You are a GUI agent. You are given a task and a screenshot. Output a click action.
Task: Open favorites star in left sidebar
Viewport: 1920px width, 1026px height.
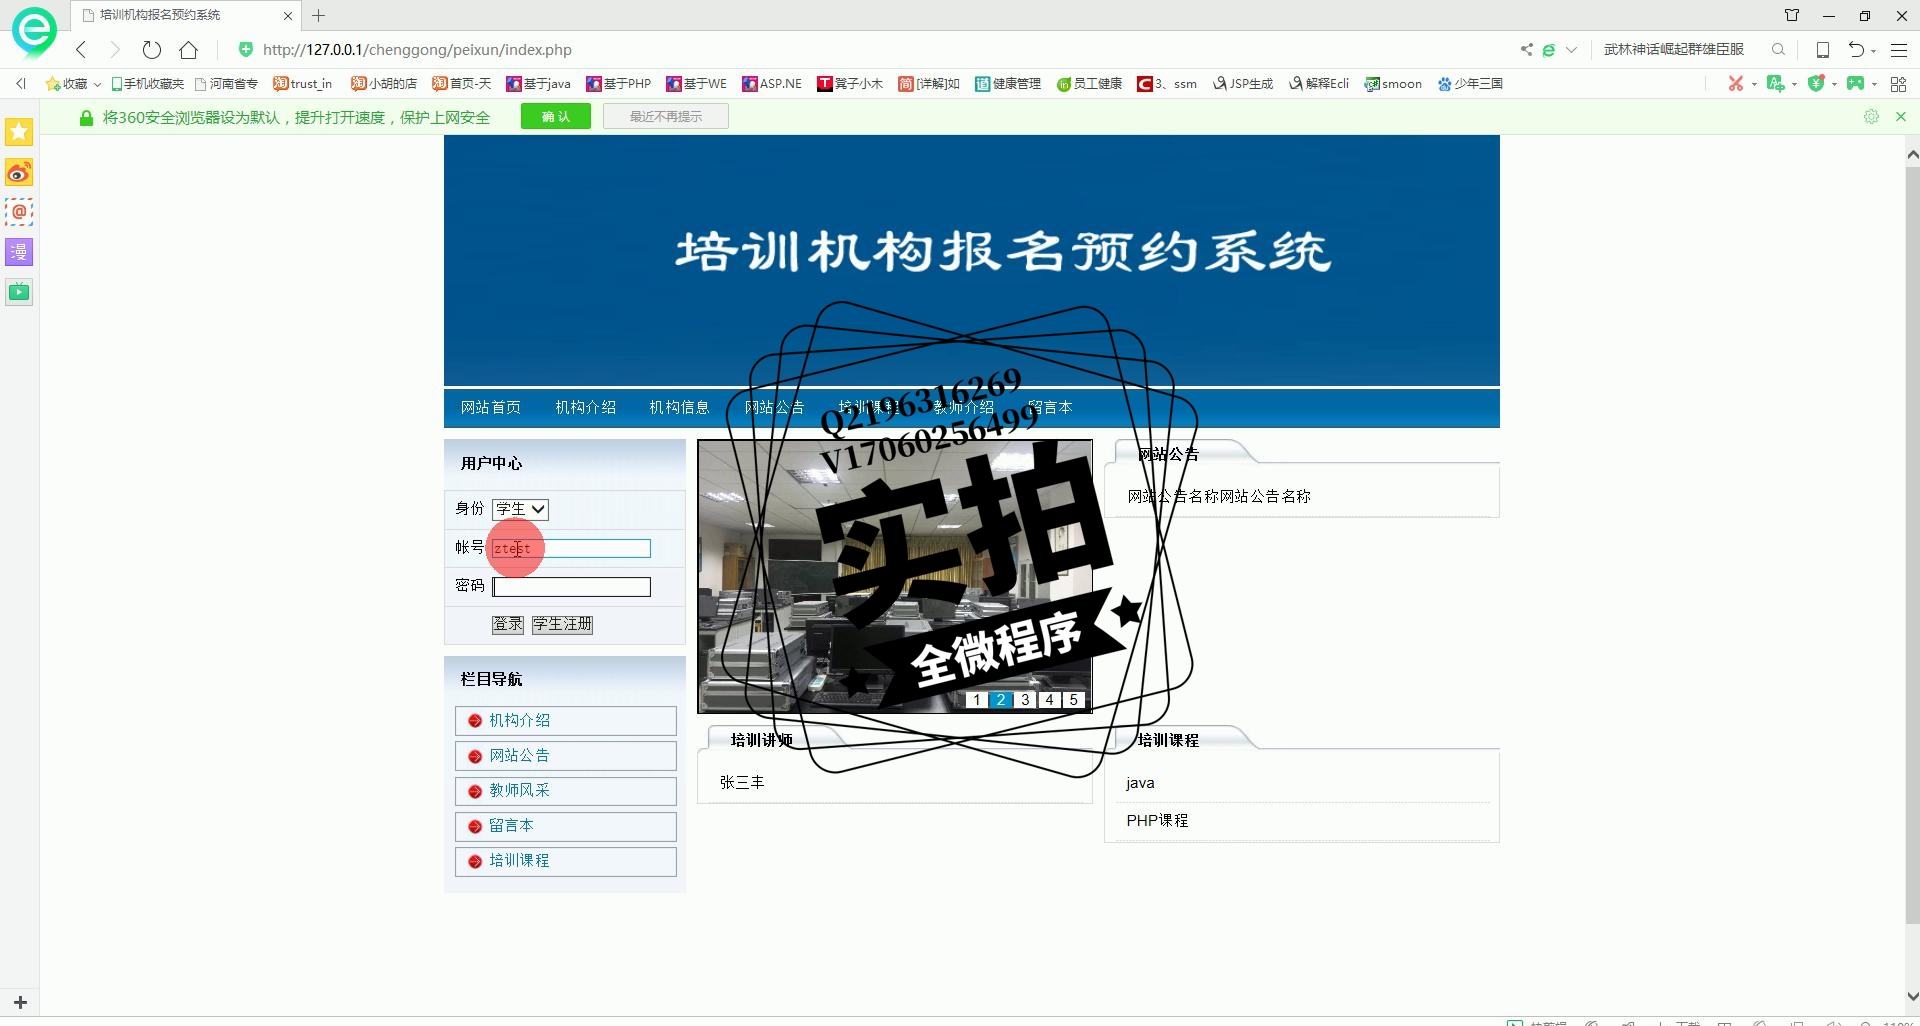click(19, 132)
